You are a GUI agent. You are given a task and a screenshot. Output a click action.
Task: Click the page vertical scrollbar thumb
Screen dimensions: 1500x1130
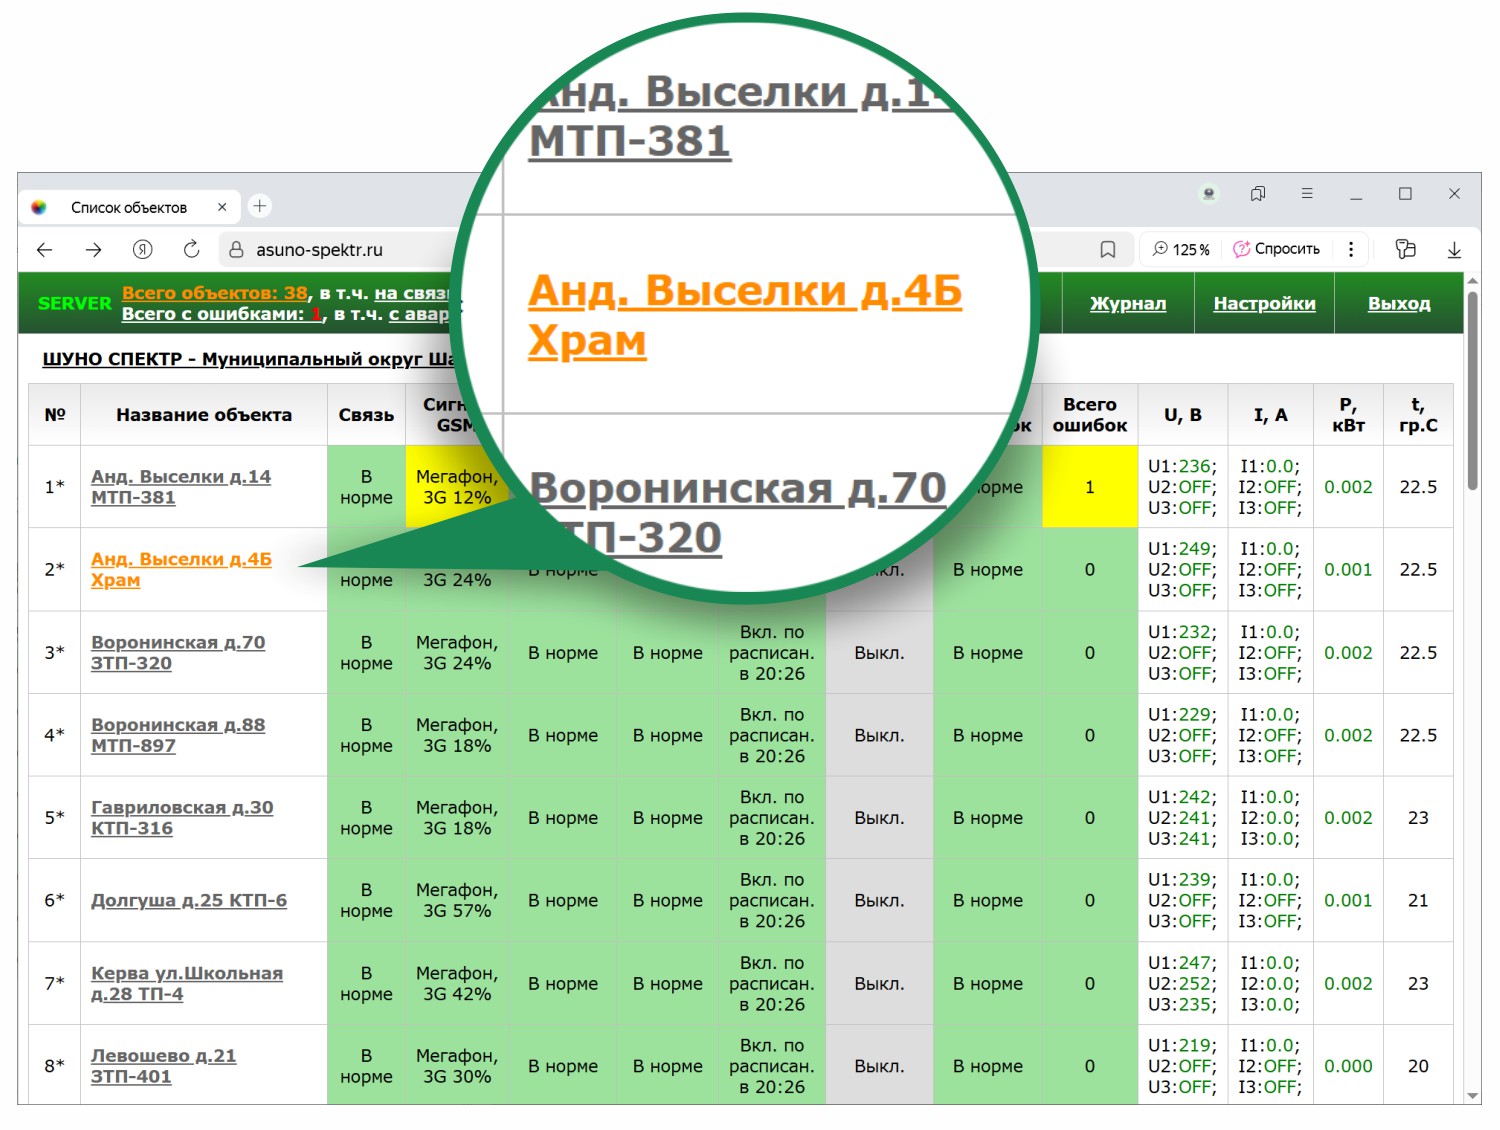1472,390
